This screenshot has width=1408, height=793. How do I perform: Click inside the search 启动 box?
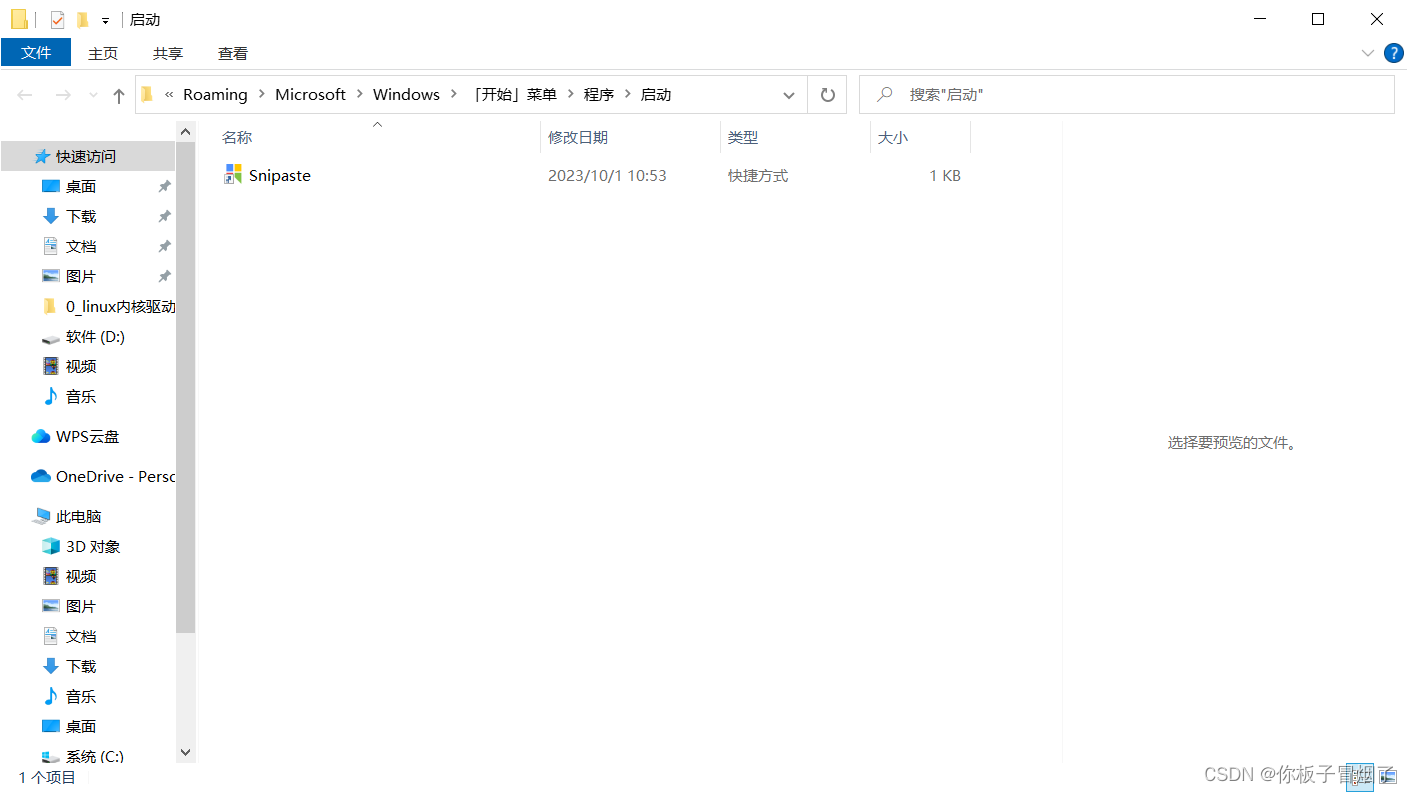1100,94
